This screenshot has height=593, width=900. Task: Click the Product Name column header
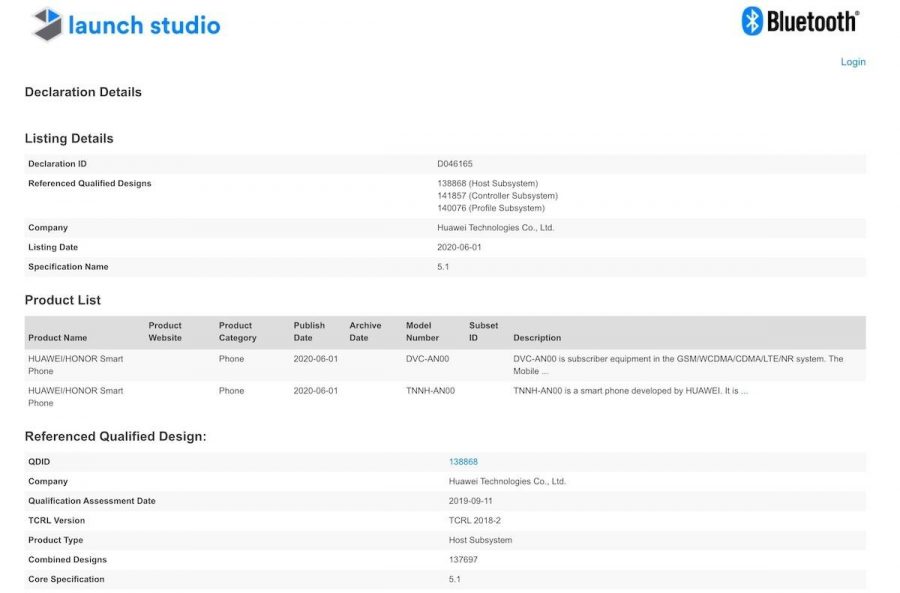(x=57, y=338)
